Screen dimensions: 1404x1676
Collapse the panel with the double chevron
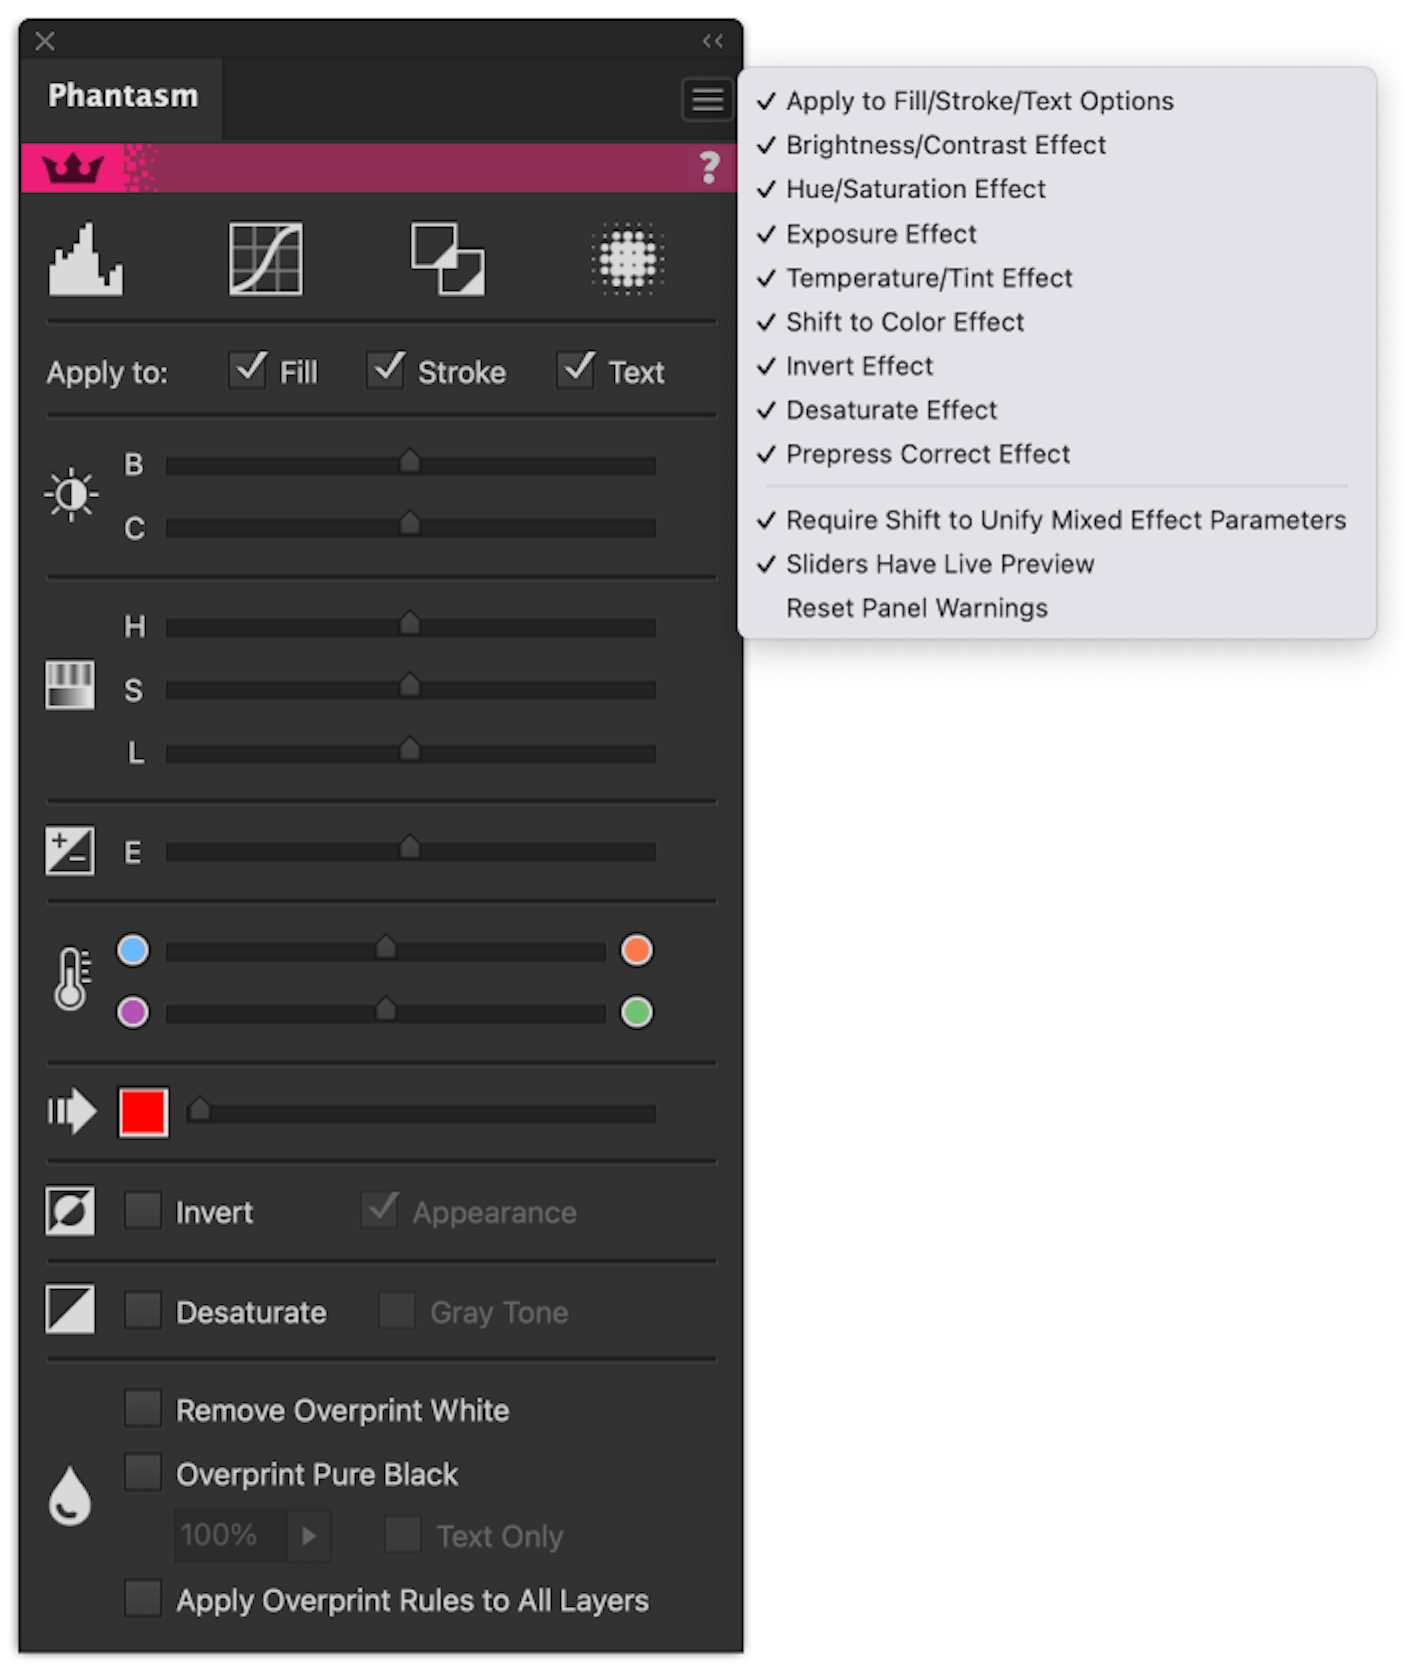(712, 41)
